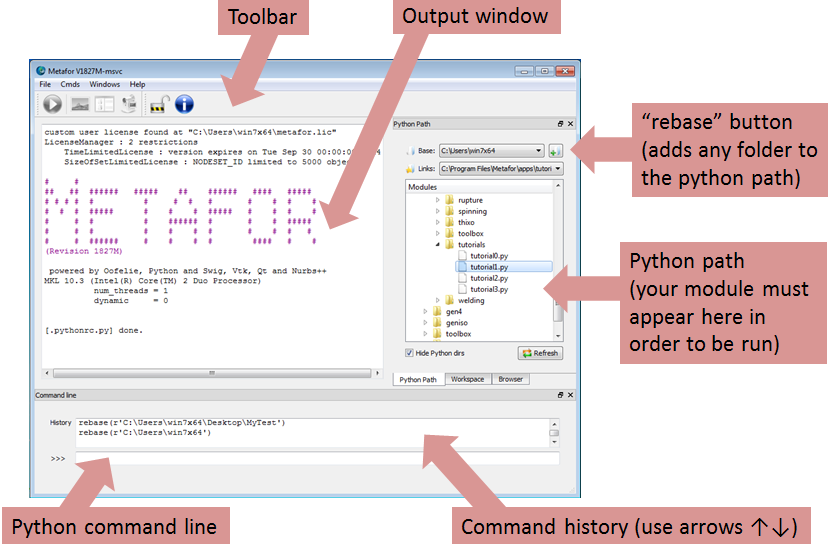Click the Modules column header
Image resolution: width=828 pixels, height=544 pixels.
click(x=479, y=187)
